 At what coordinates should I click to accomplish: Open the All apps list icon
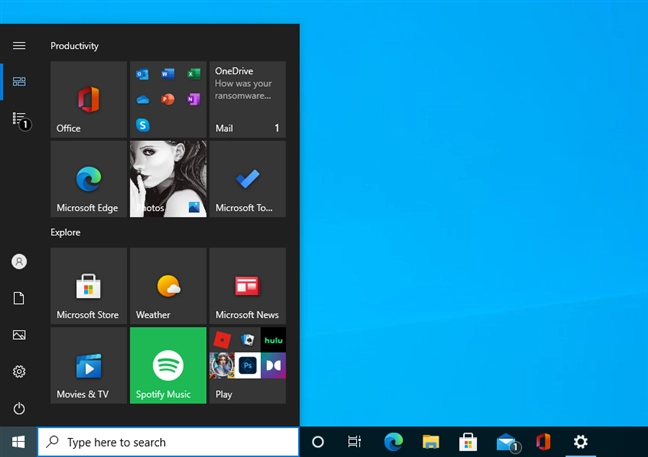tap(20, 120)
